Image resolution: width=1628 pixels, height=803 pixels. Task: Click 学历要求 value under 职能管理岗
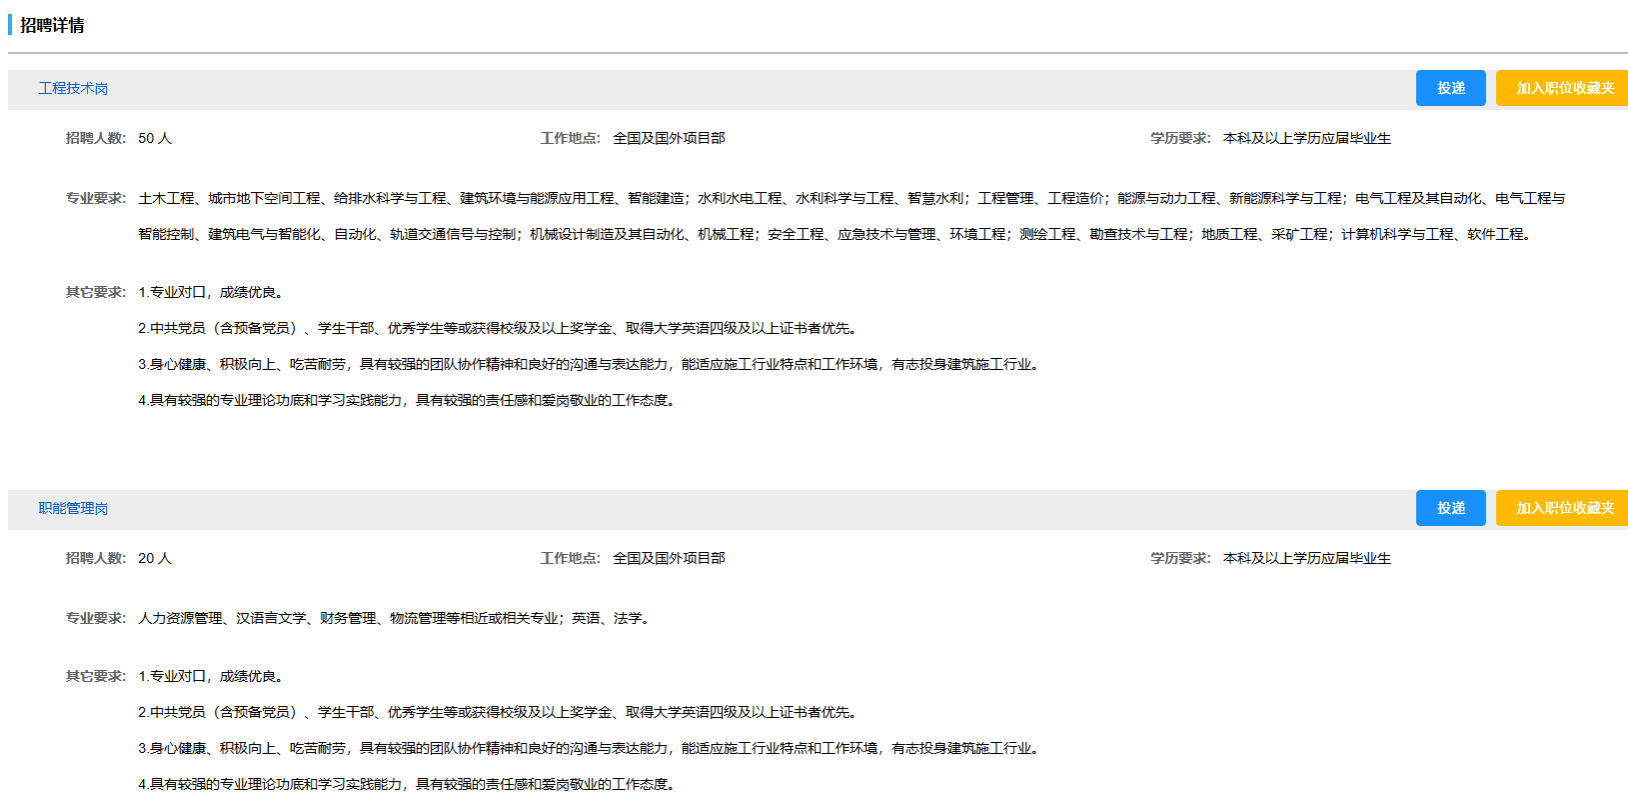[x=1306, y=559]
